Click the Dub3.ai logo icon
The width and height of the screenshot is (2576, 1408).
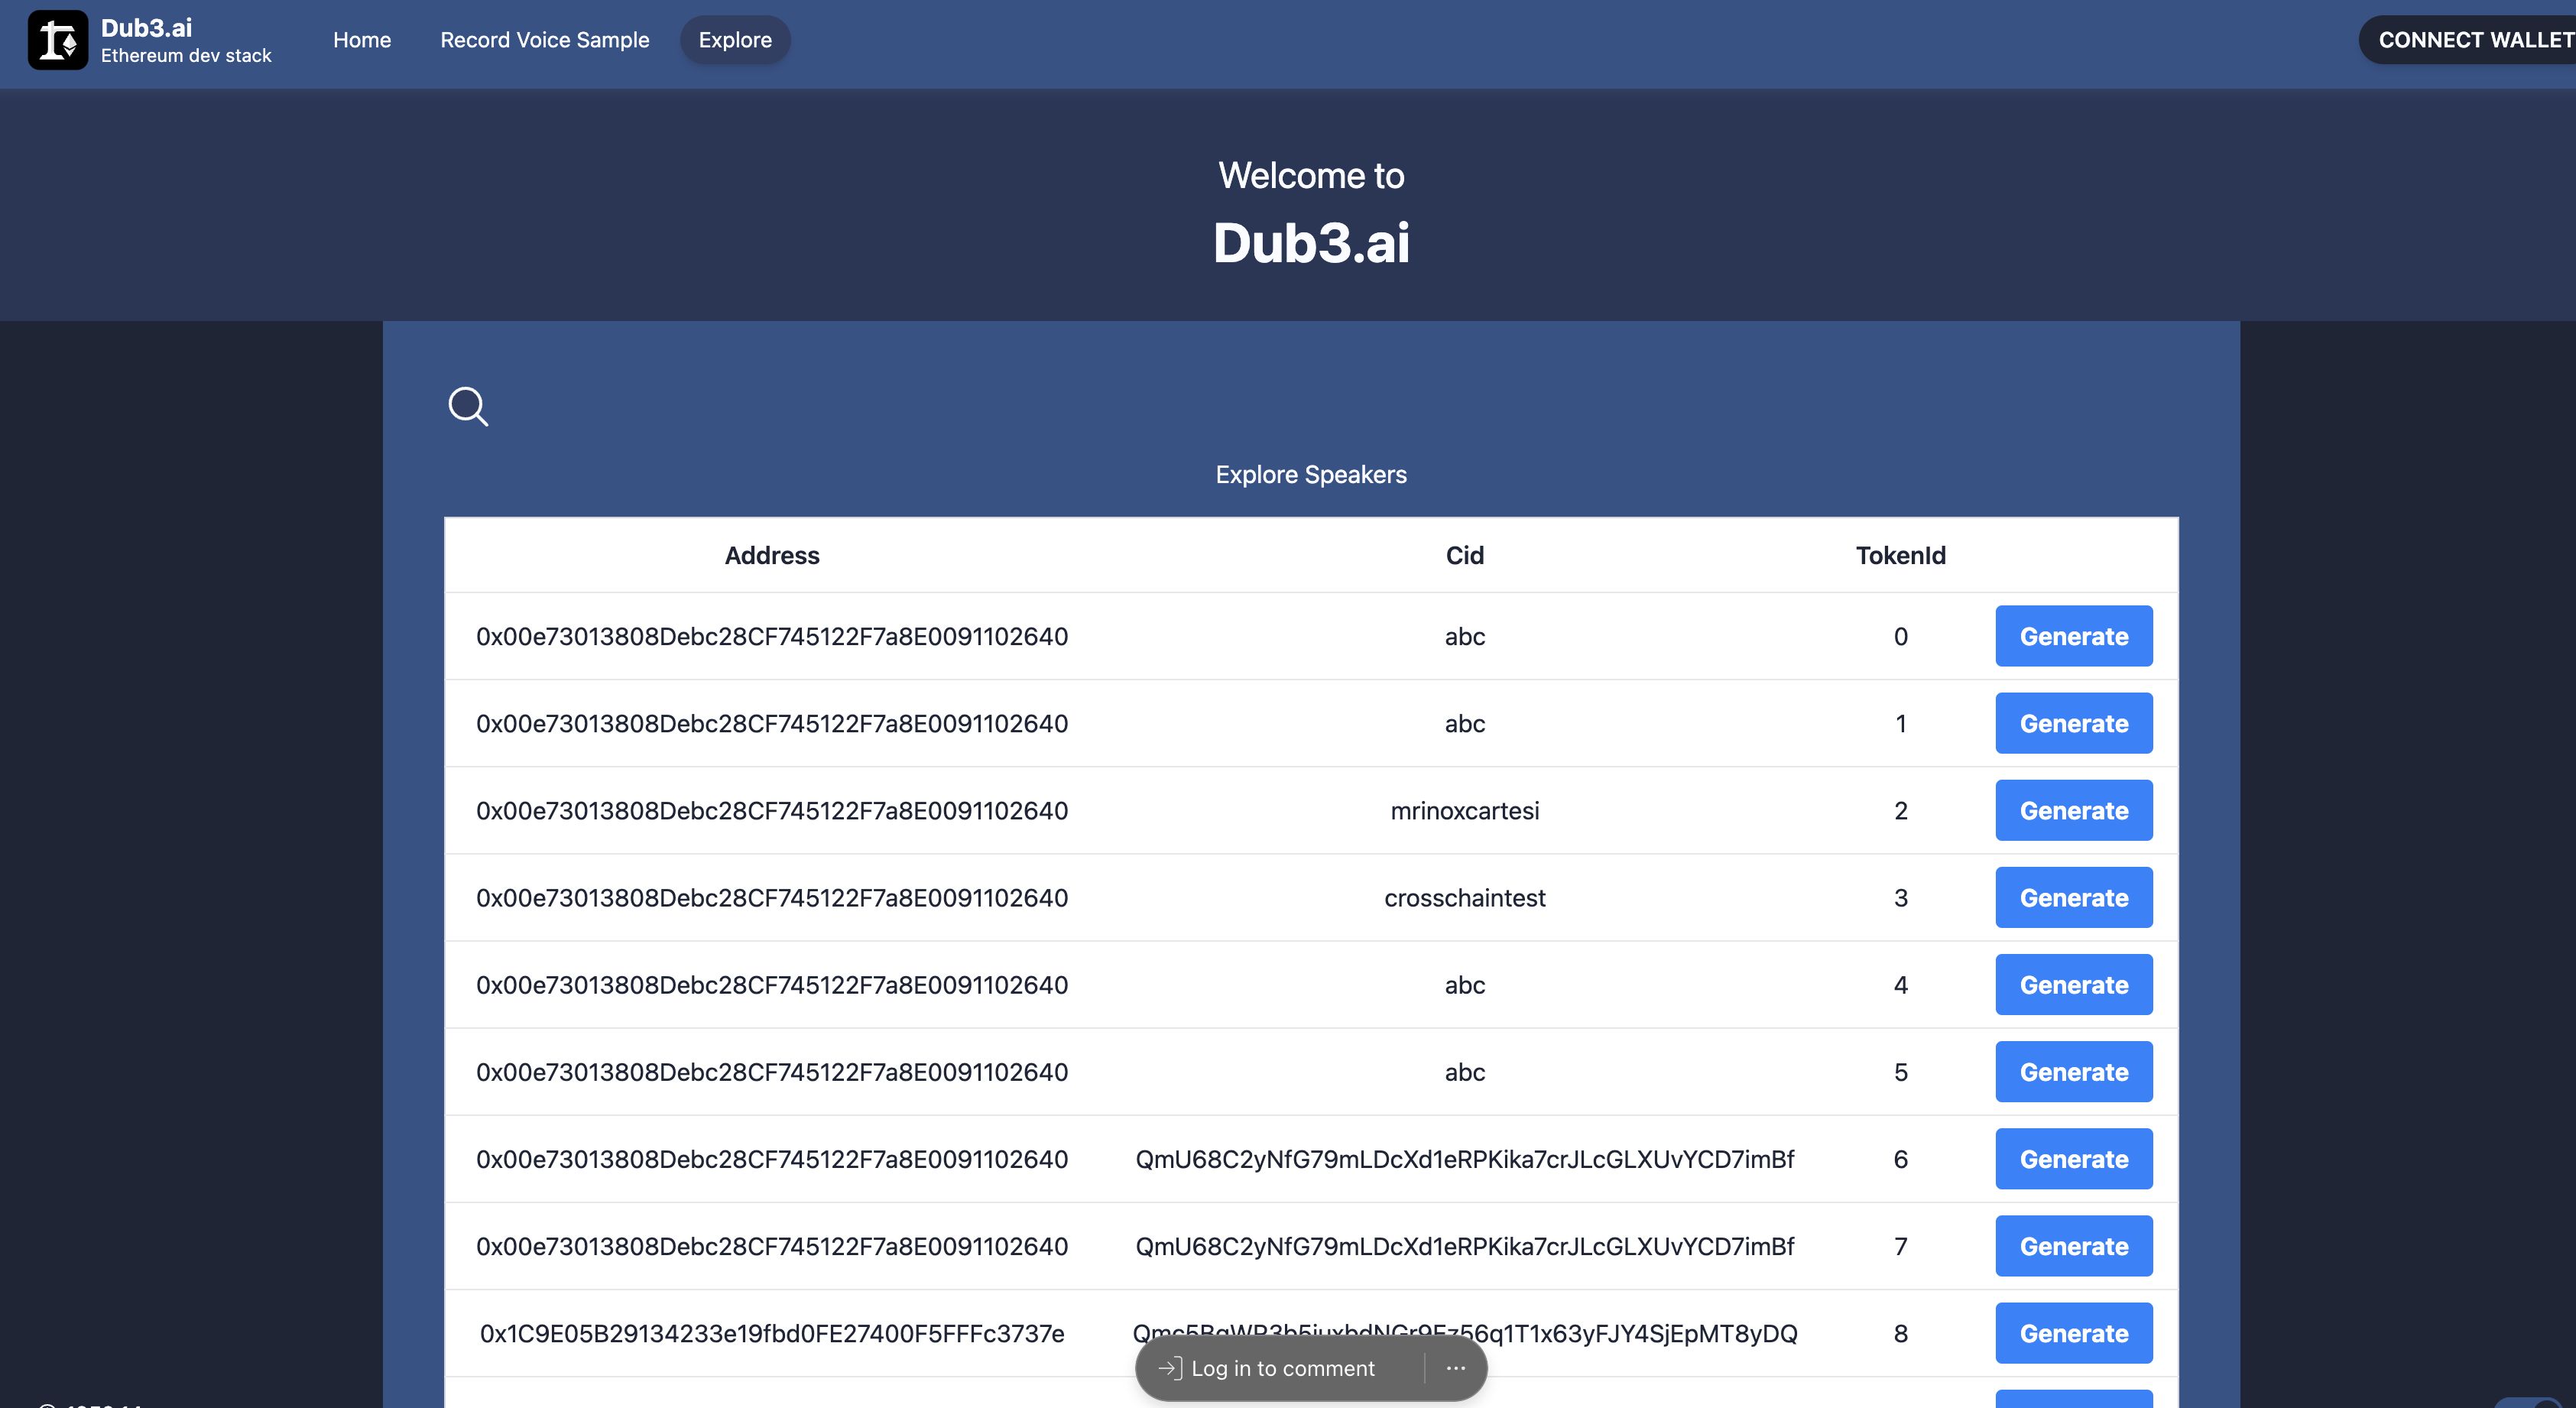58,40
